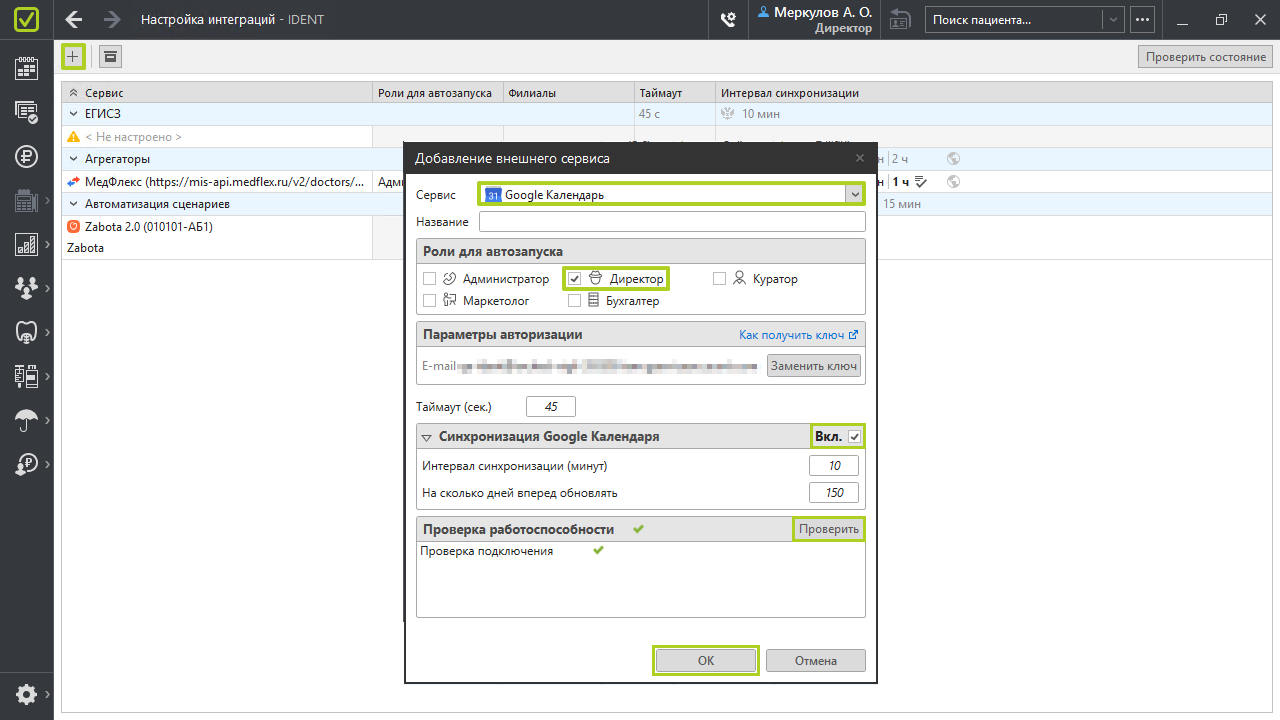Open the three-dots more menu

[x=1143, y=19]
